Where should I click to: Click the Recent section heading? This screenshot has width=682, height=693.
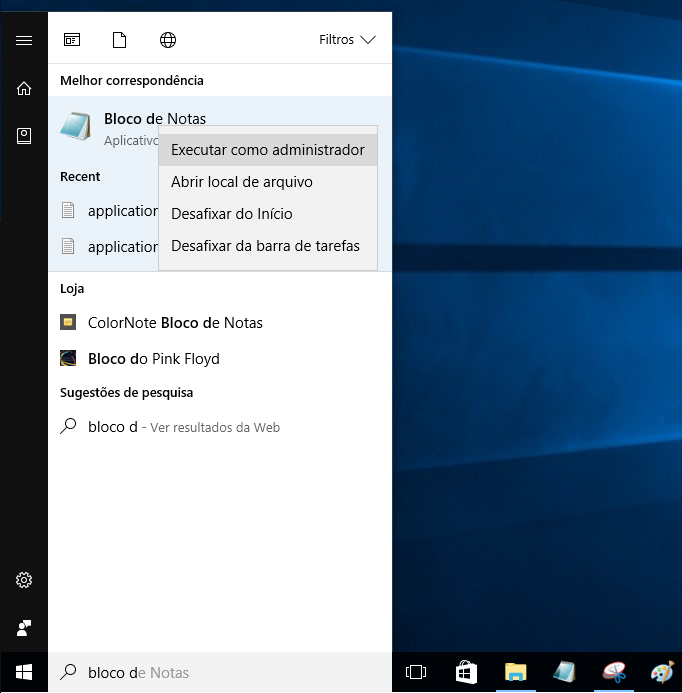pyautogui.click(x=80, y=176)
